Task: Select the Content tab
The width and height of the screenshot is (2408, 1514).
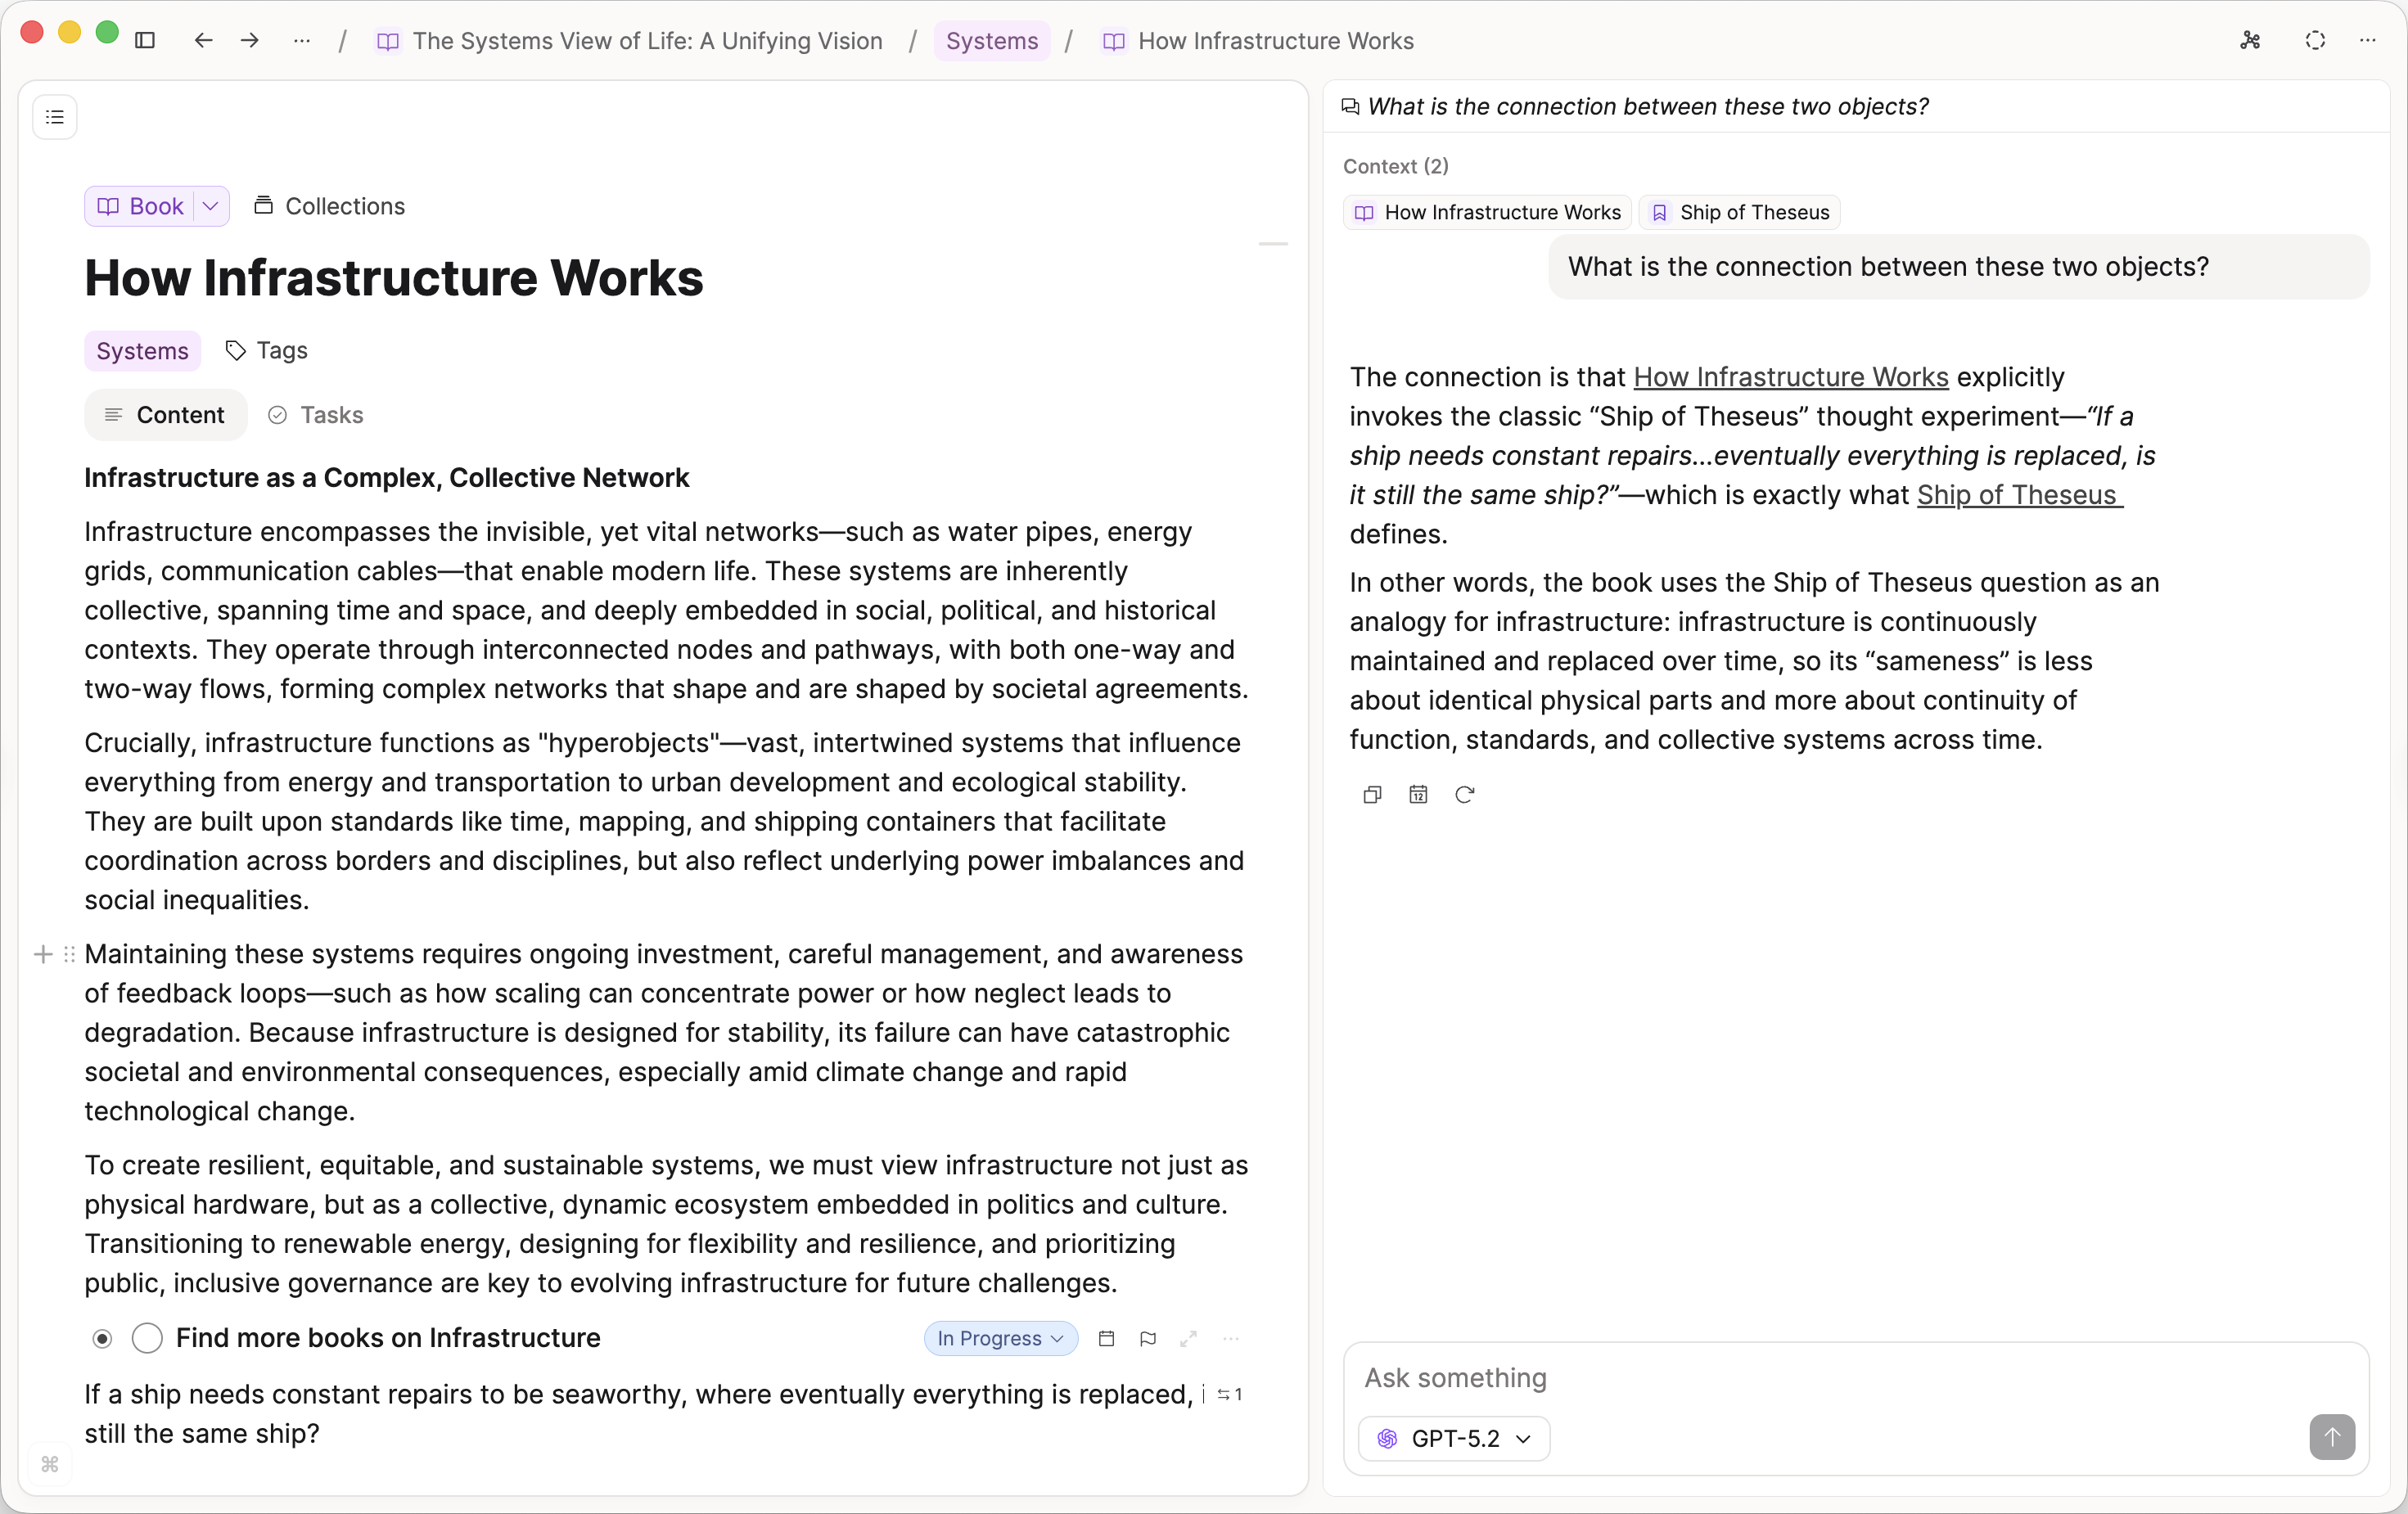Action: coord(166,415)
